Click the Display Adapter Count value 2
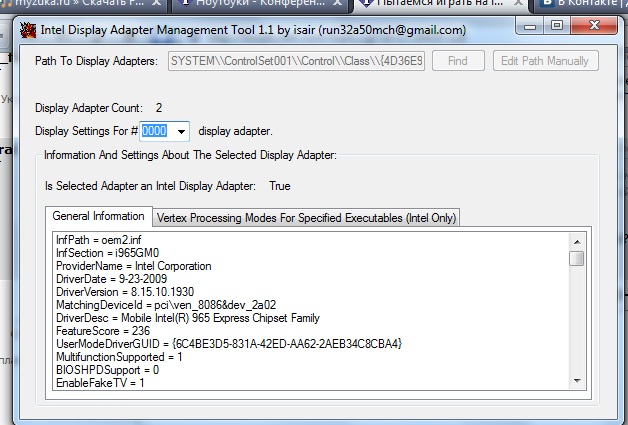Screen dimensions: 628x425 [159, 108]
